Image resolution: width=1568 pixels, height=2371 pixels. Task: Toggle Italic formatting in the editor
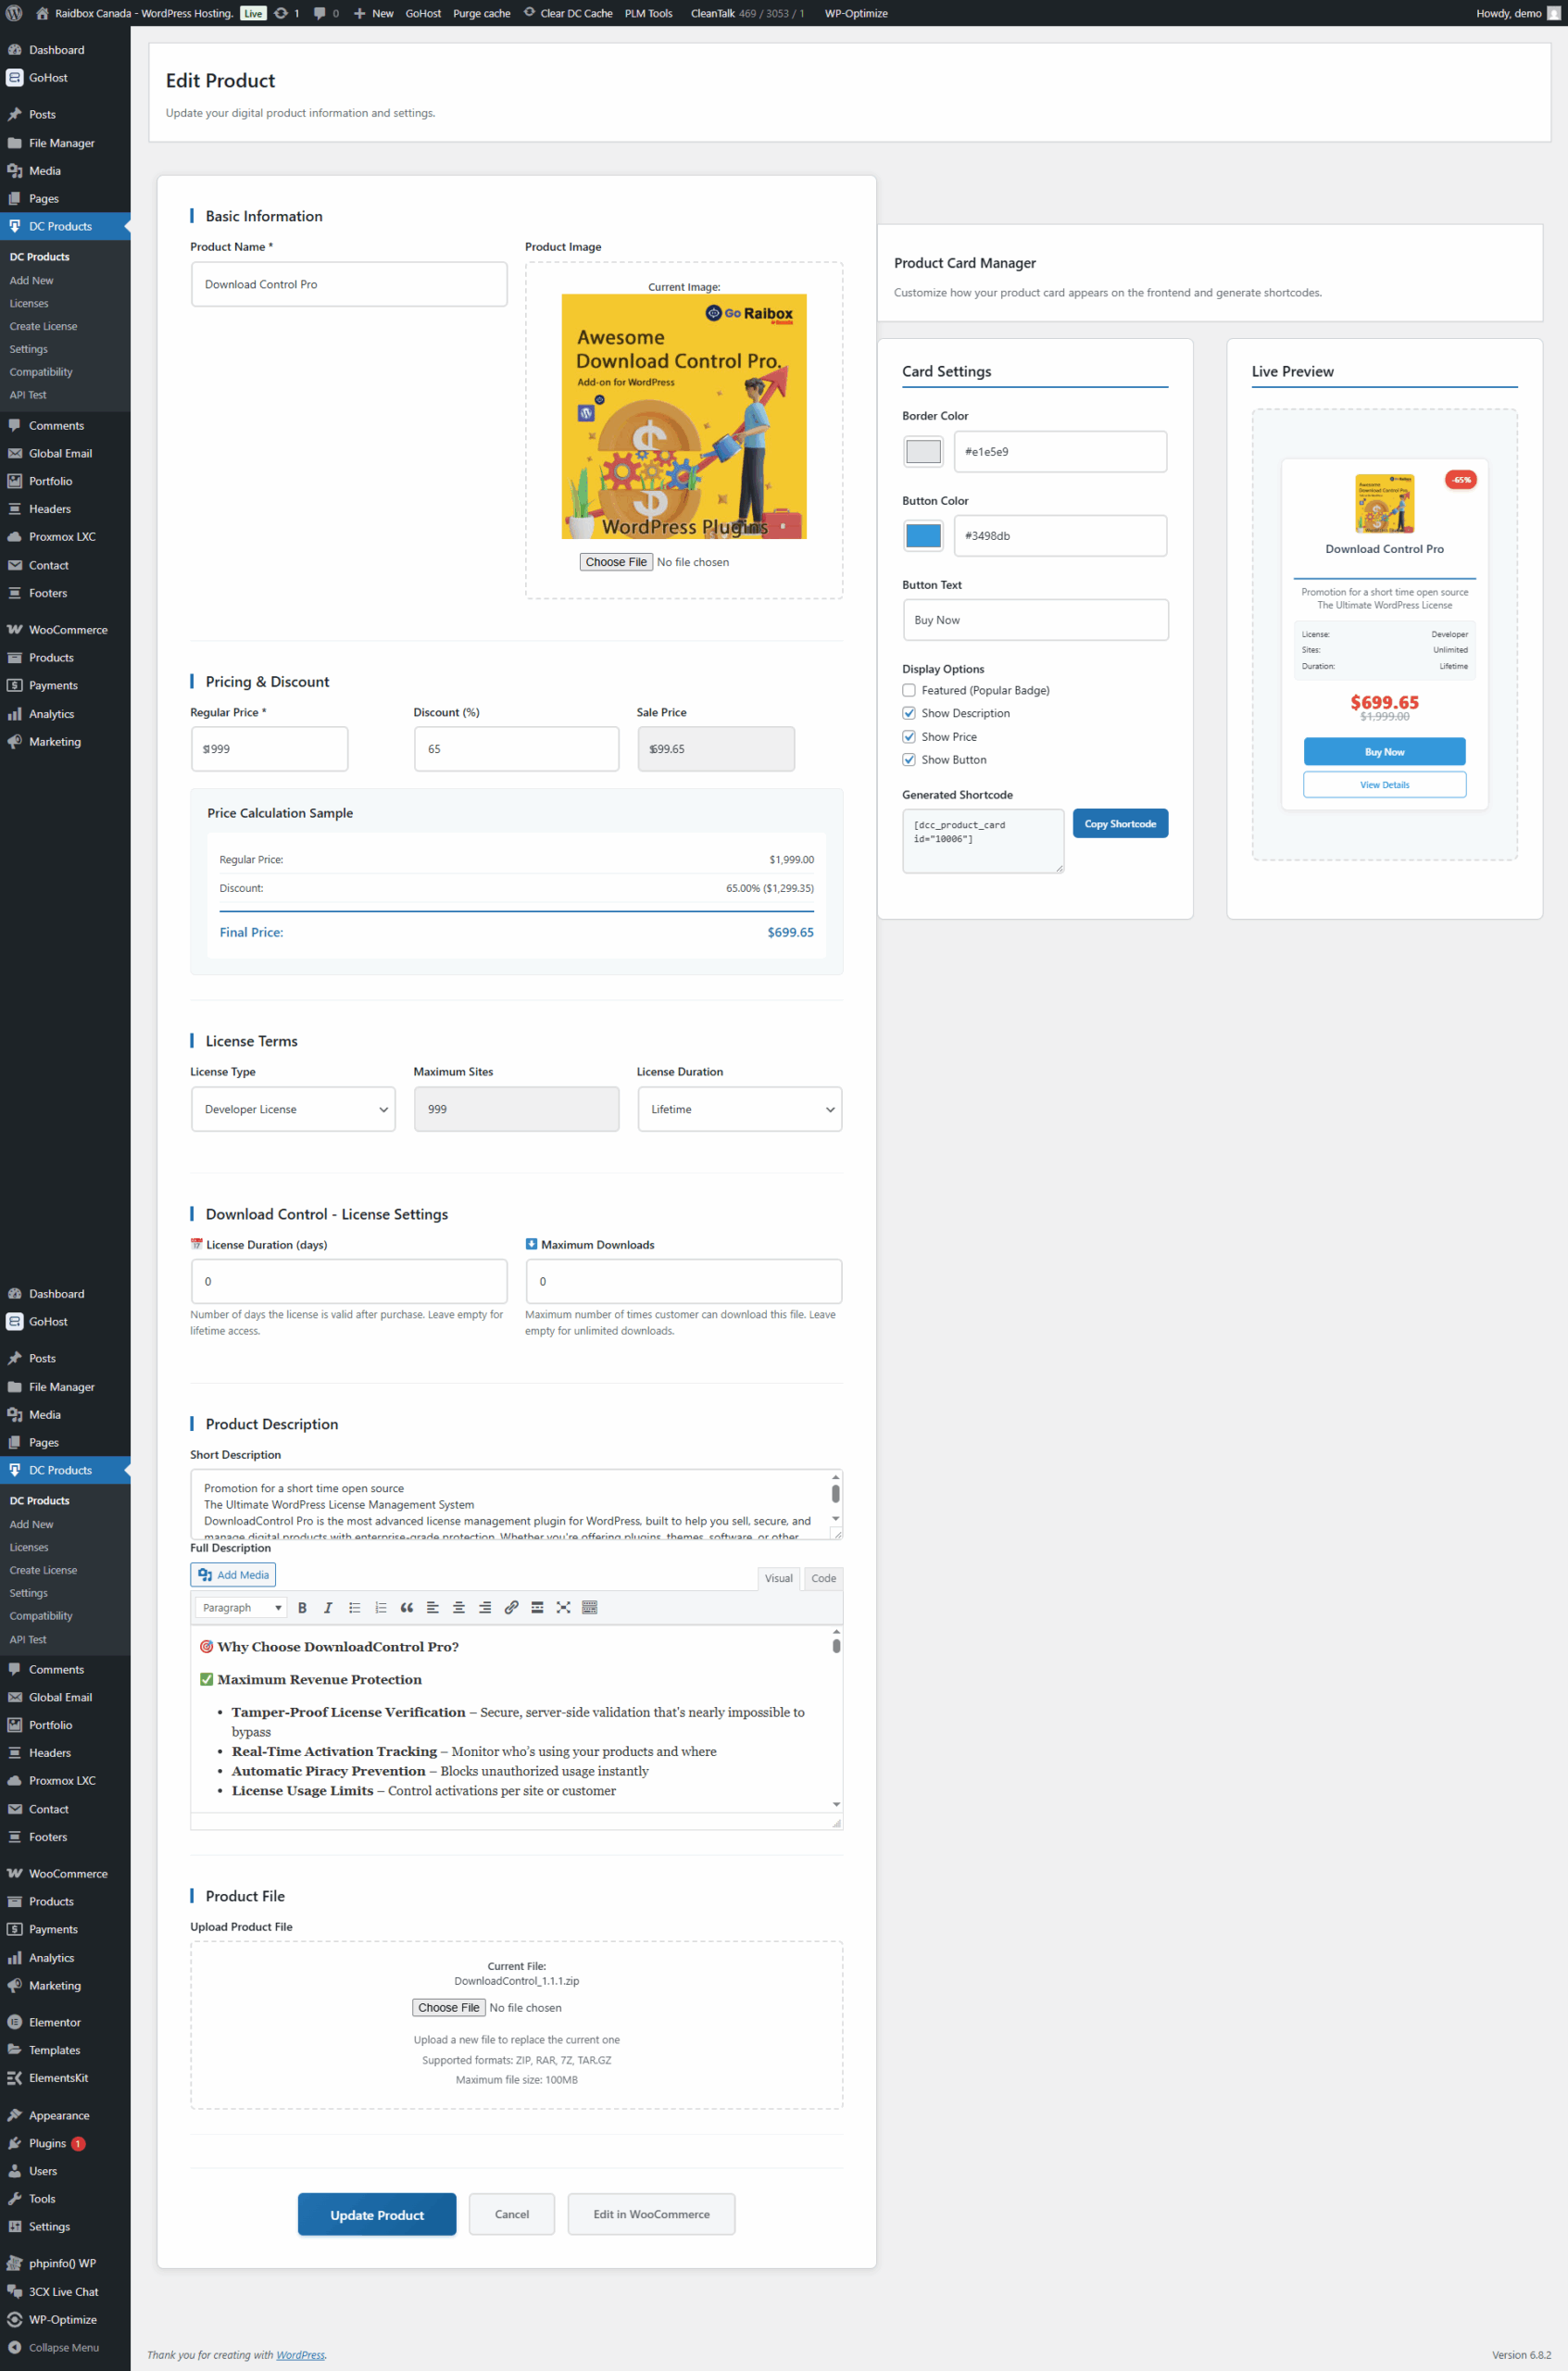point(328,1607)
